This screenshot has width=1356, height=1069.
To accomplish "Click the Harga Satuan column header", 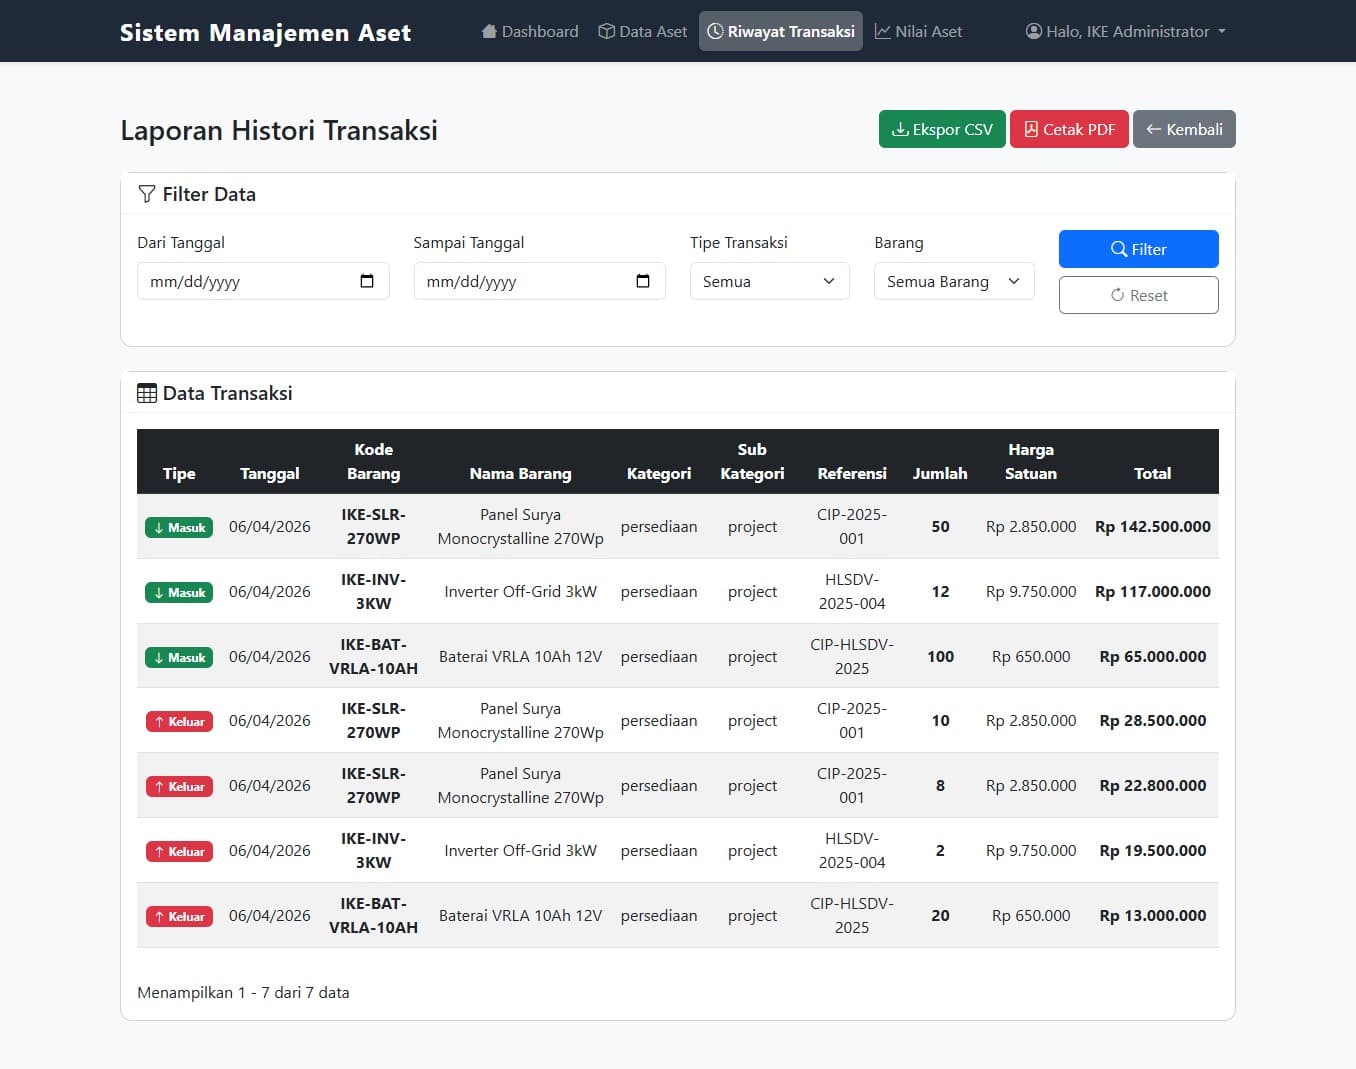I will (1031, 462).
